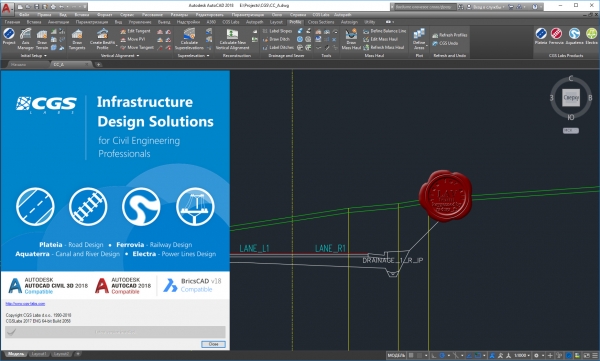Switch to the Cross Sections ribbon tab
Screen dimensions: 600x361
321,22
